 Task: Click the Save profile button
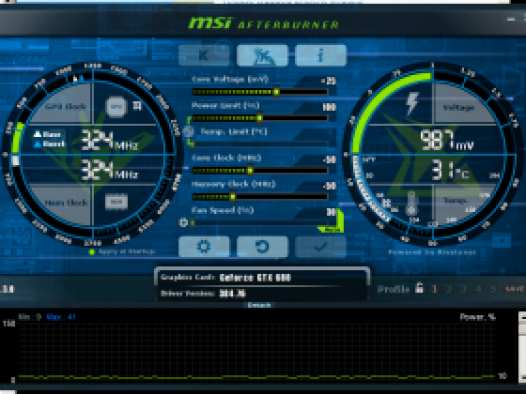point(514,289)
